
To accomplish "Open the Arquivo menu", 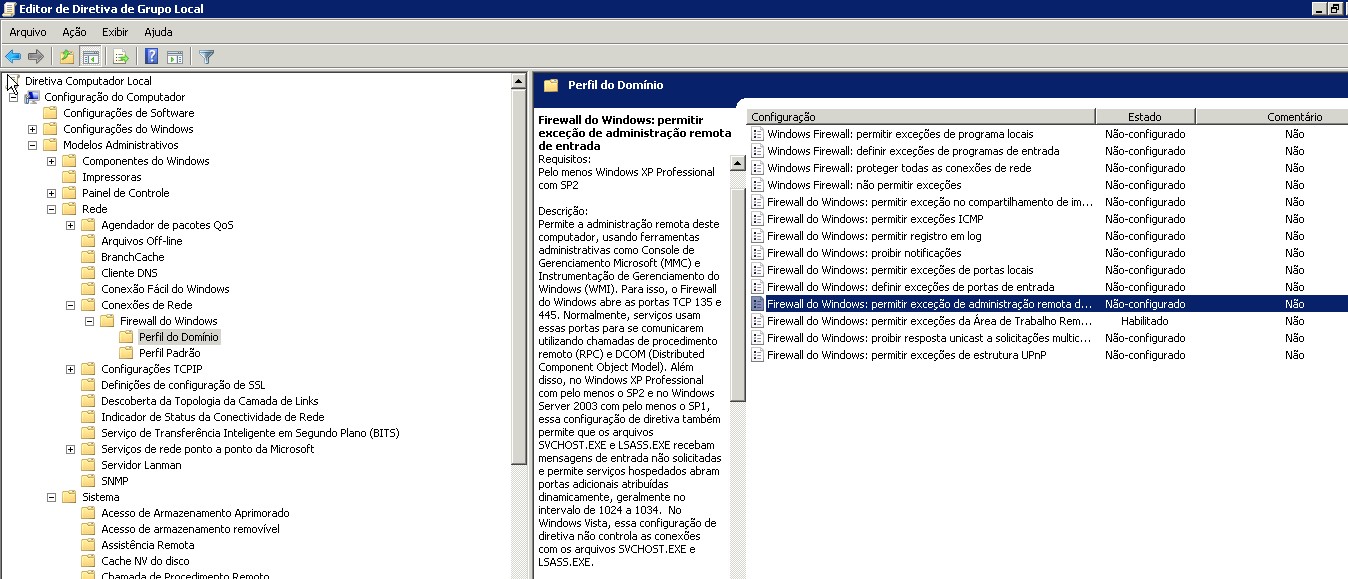I will [28, 32].
